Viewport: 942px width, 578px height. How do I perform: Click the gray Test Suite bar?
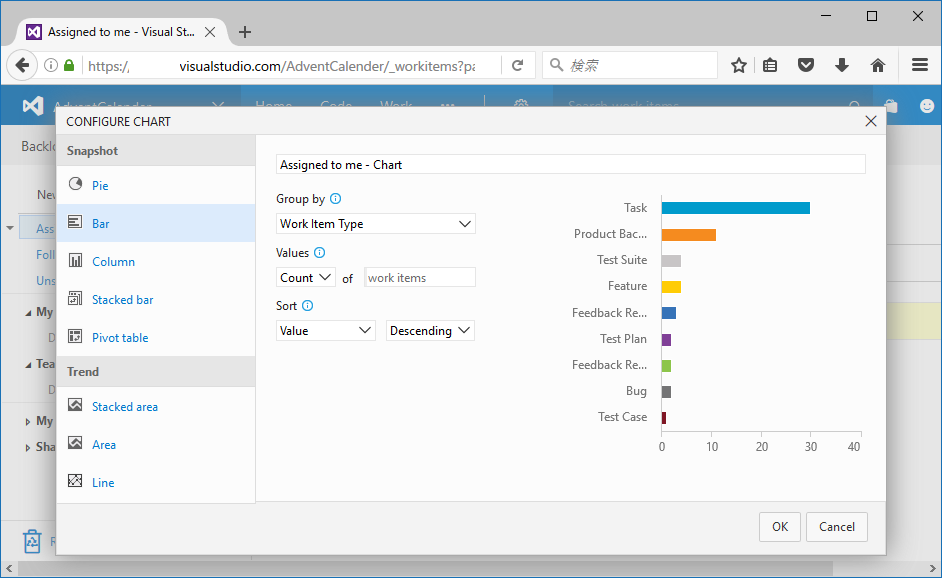tap(672, 261)
